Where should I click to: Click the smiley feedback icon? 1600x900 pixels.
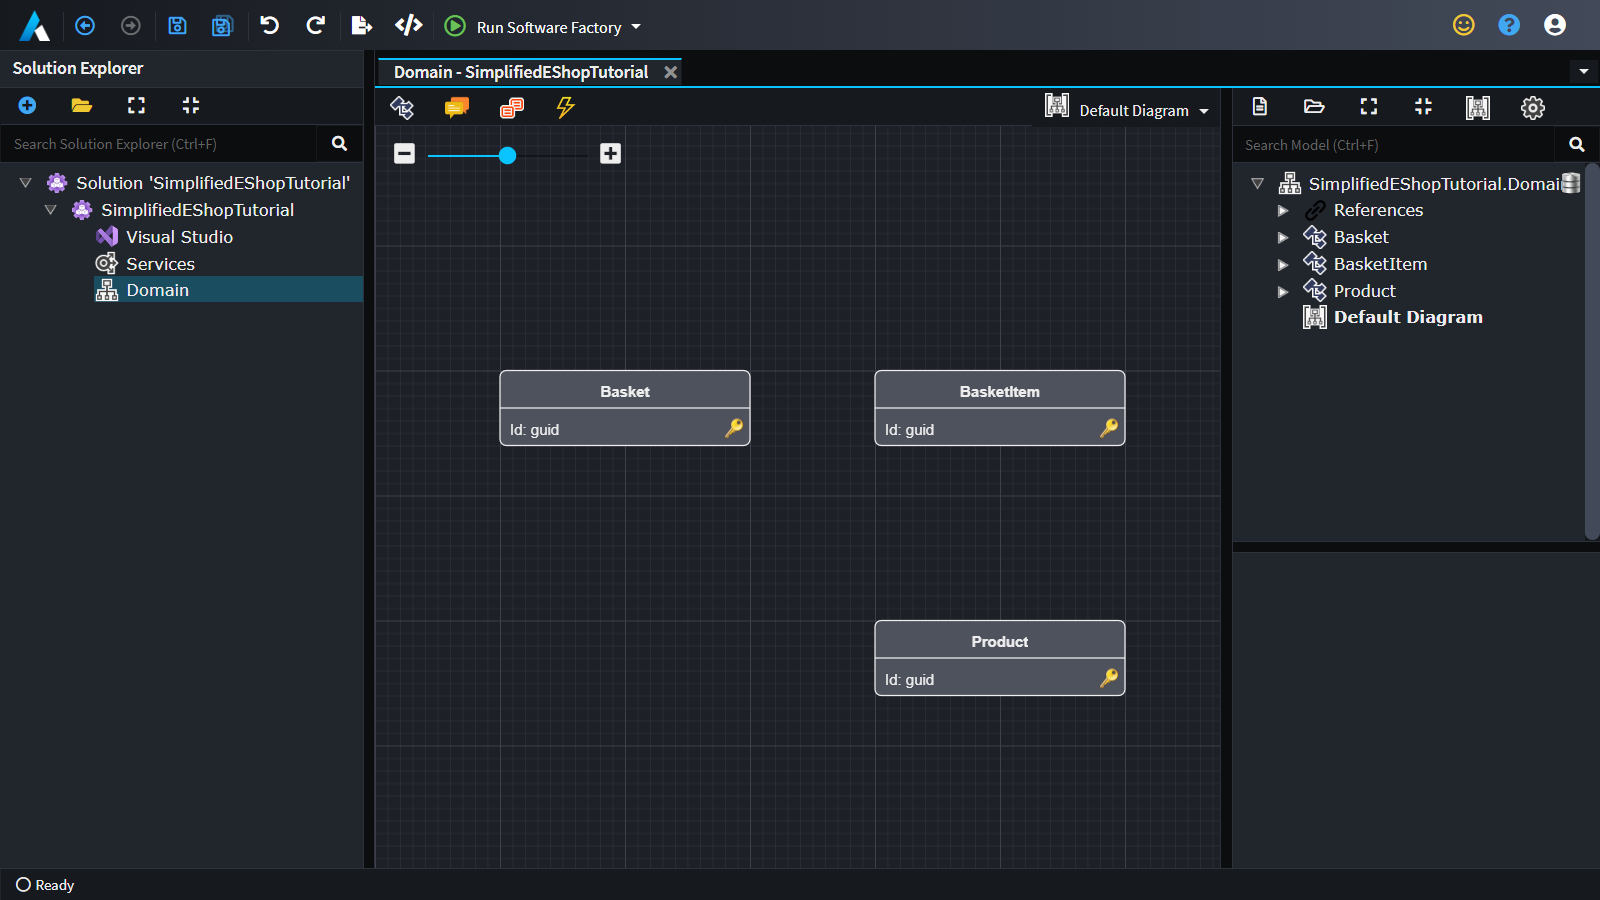[x=1464, y=25]
